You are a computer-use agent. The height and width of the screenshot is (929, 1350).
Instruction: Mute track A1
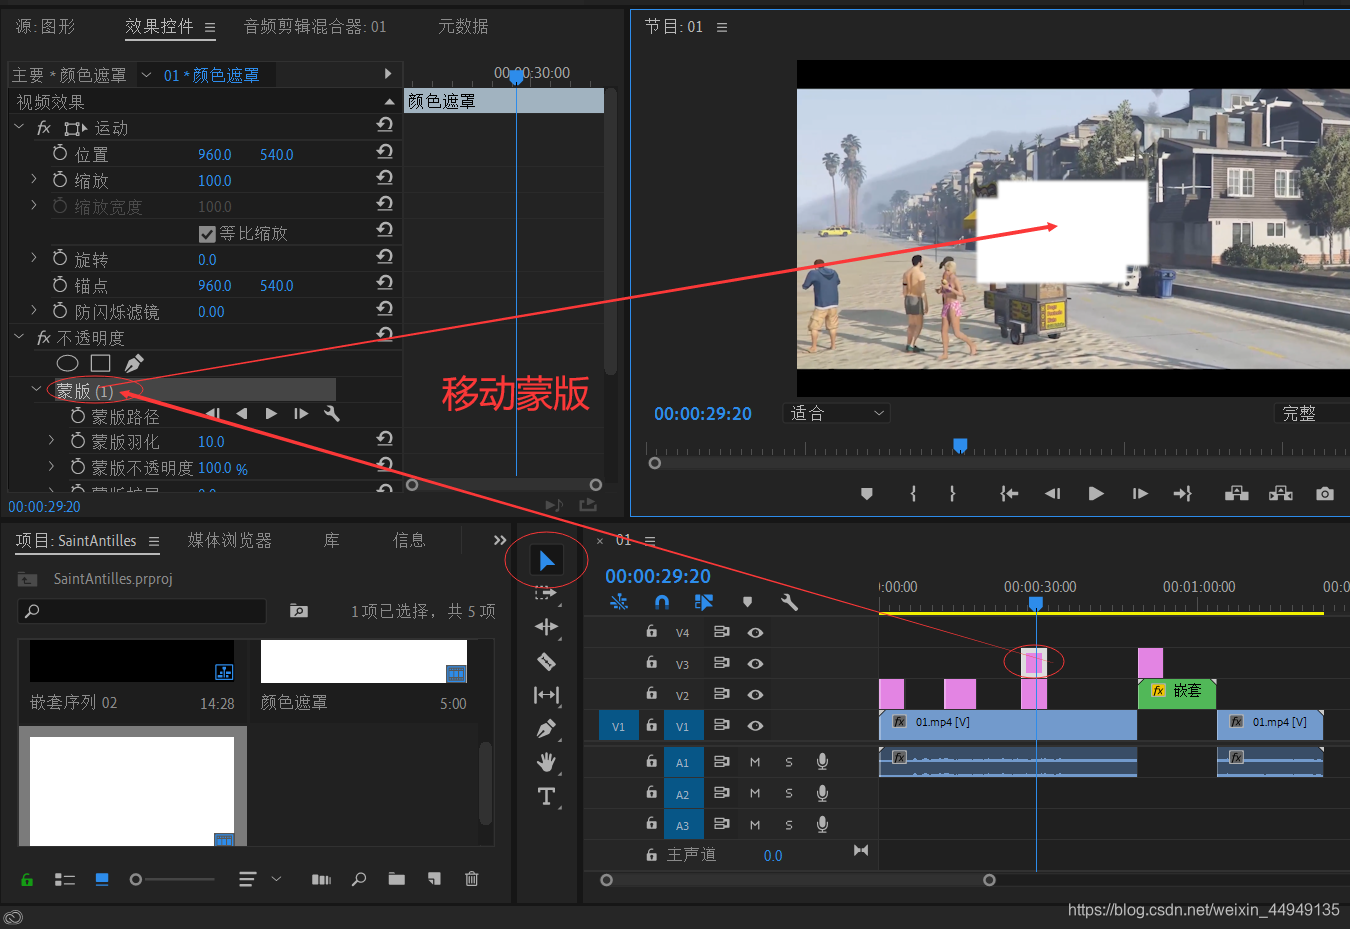pos(755,762)
